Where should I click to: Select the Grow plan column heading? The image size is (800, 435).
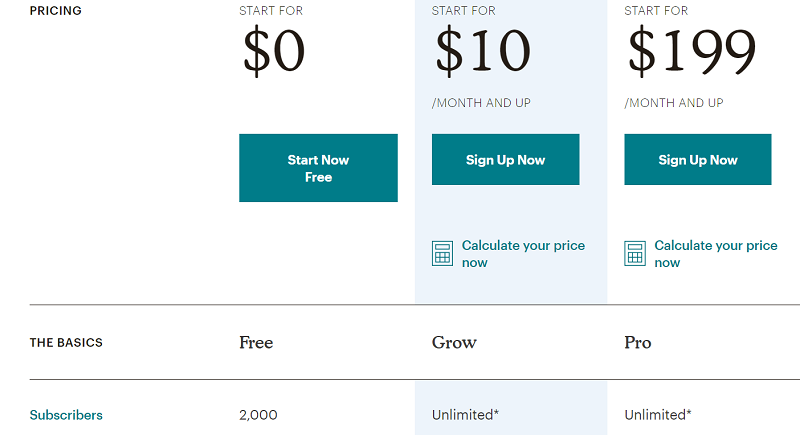(454, 343)
